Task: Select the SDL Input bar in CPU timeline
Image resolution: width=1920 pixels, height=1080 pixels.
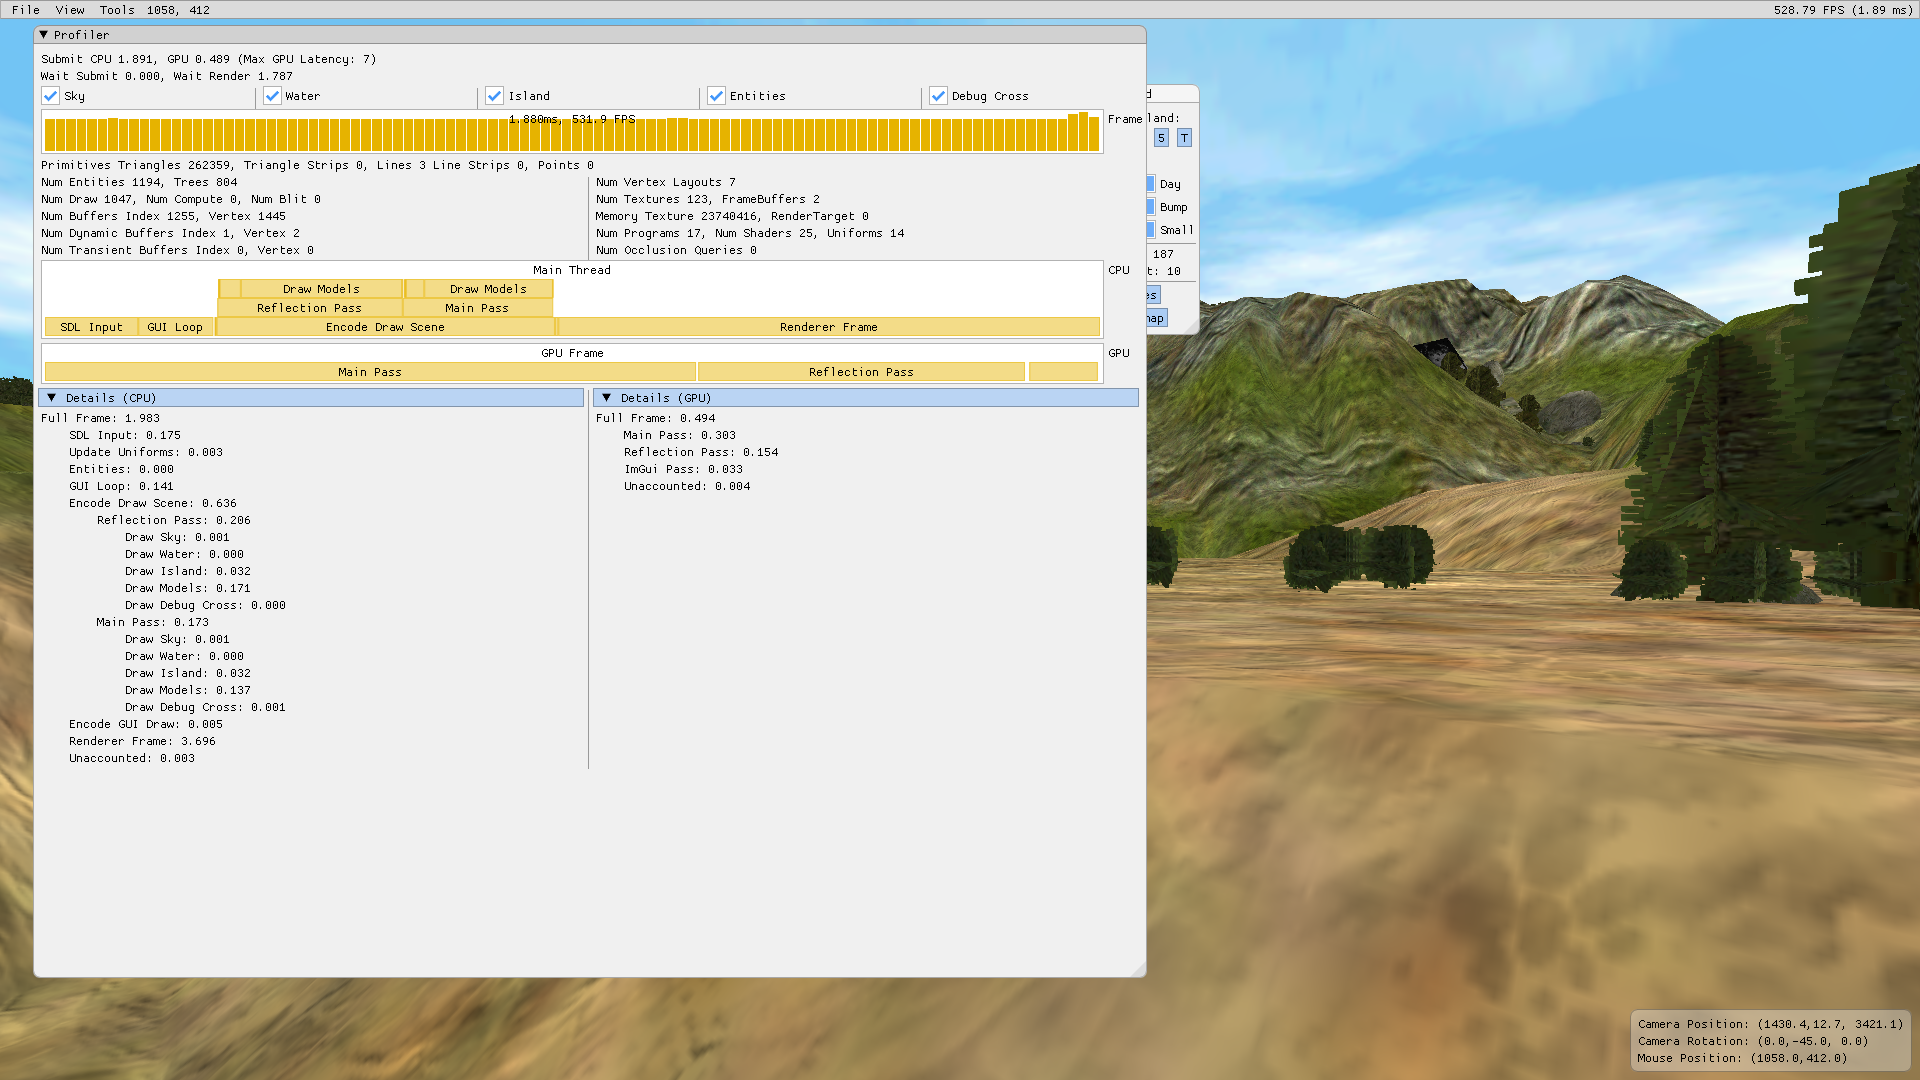Action: [x=91, y=327]
